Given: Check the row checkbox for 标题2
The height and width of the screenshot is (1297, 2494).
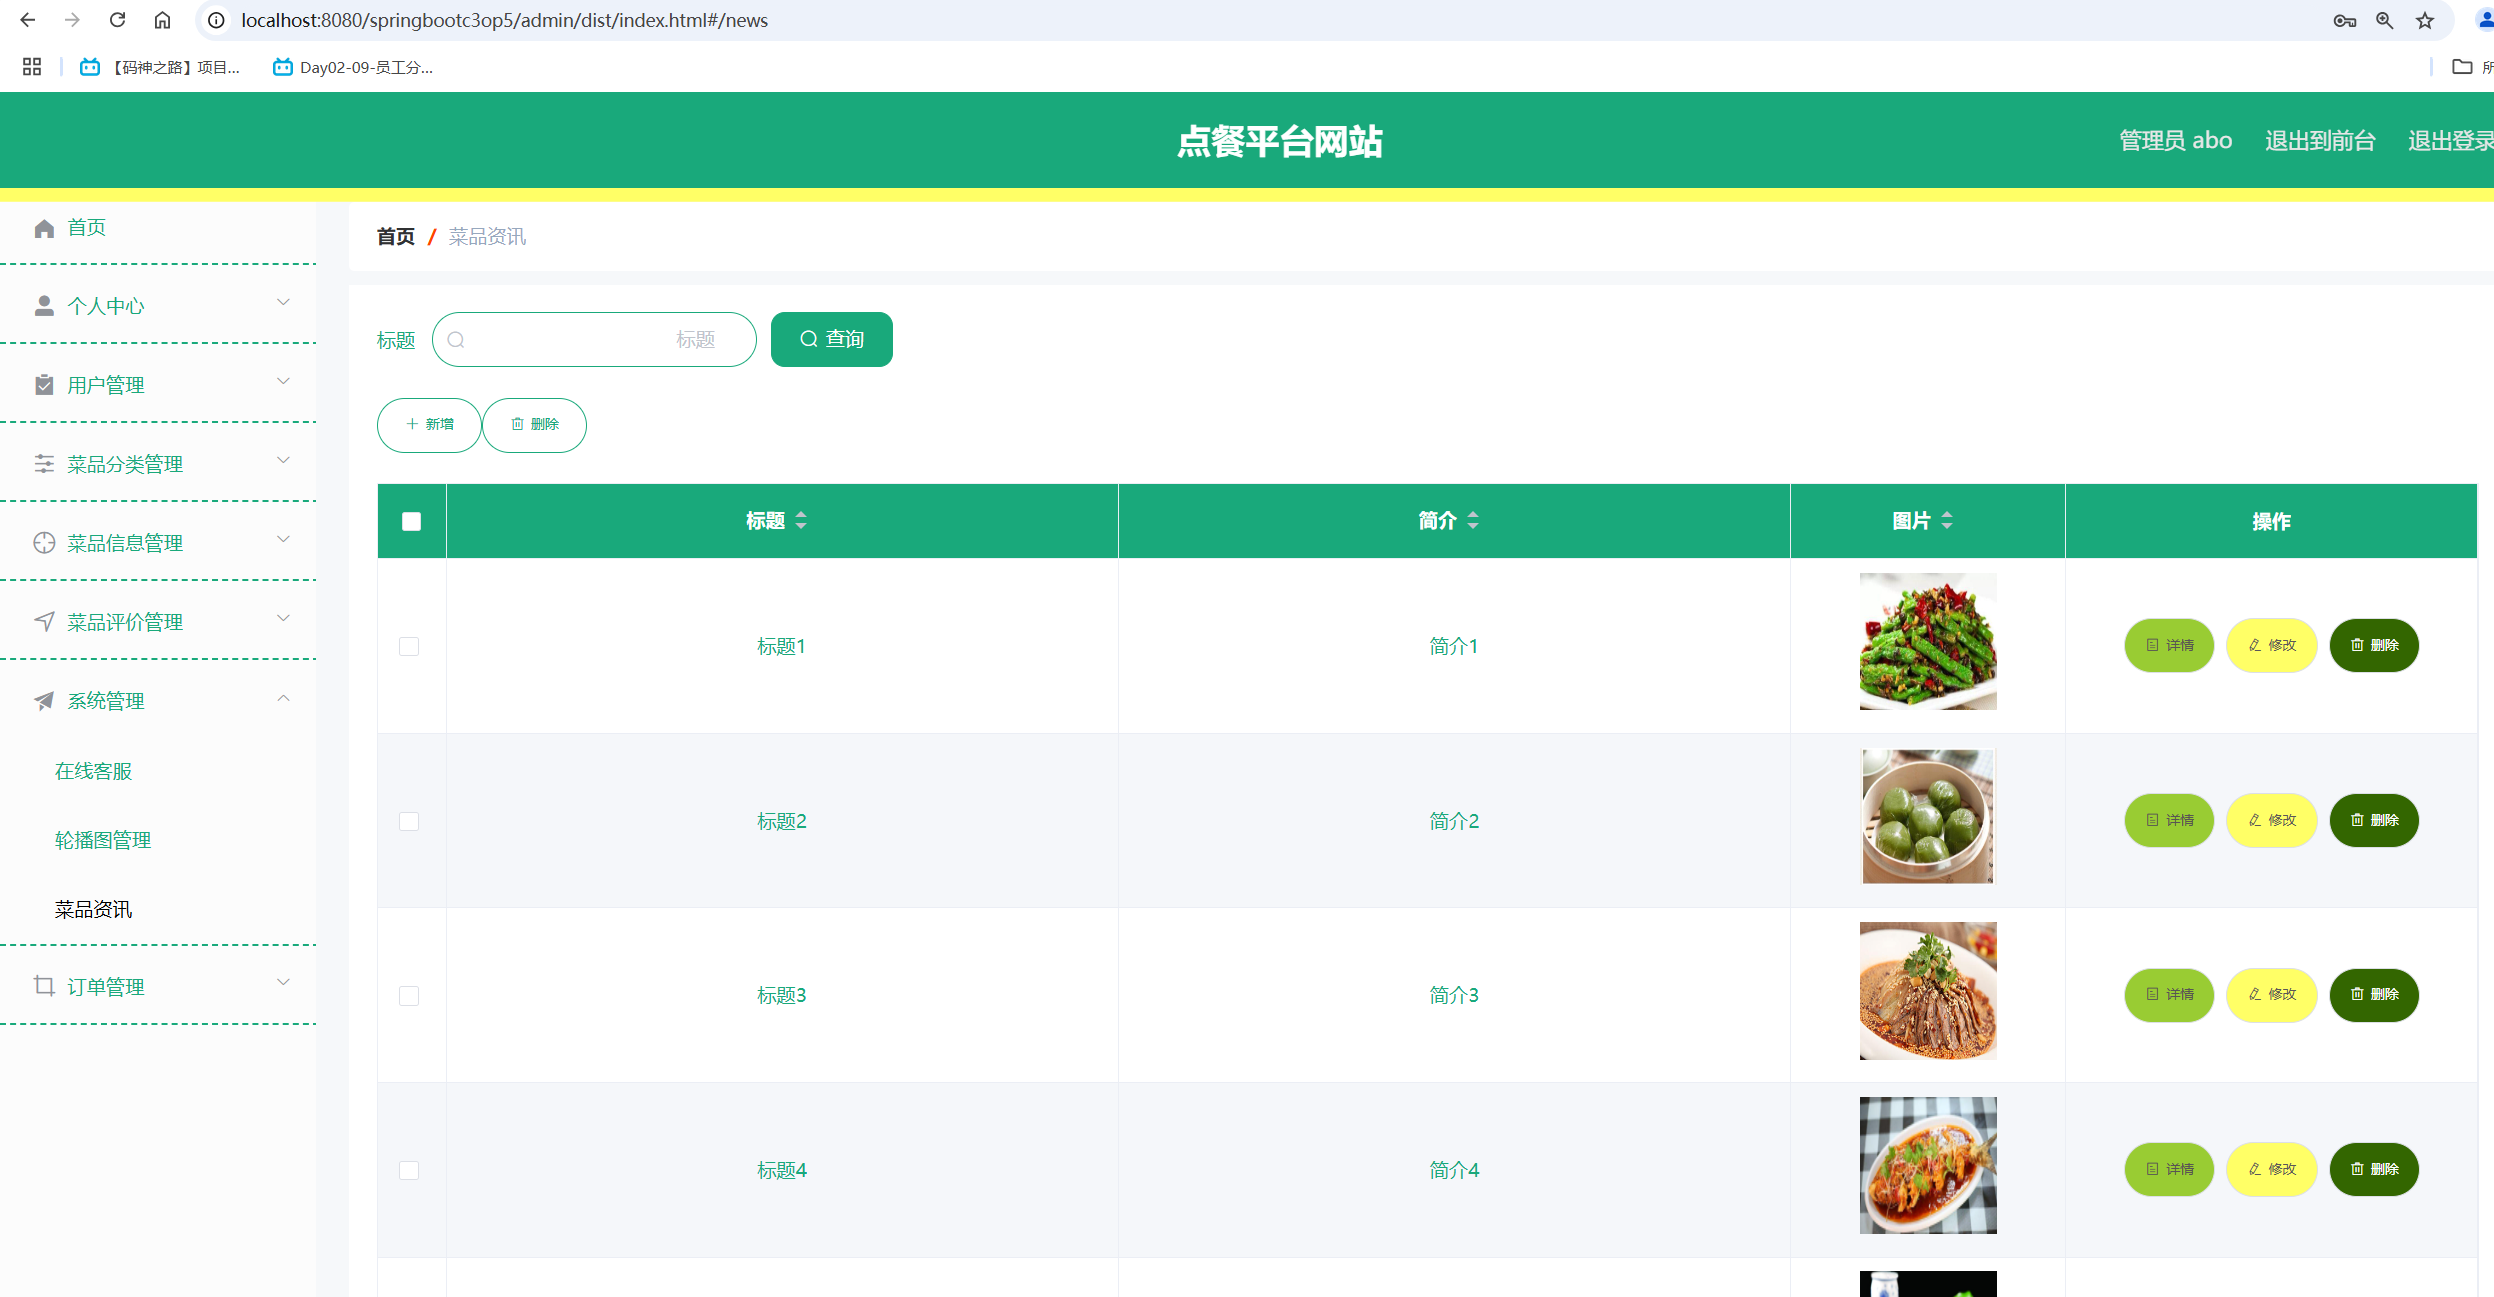Looking at the screenshot, I should (x=409, y=820).
